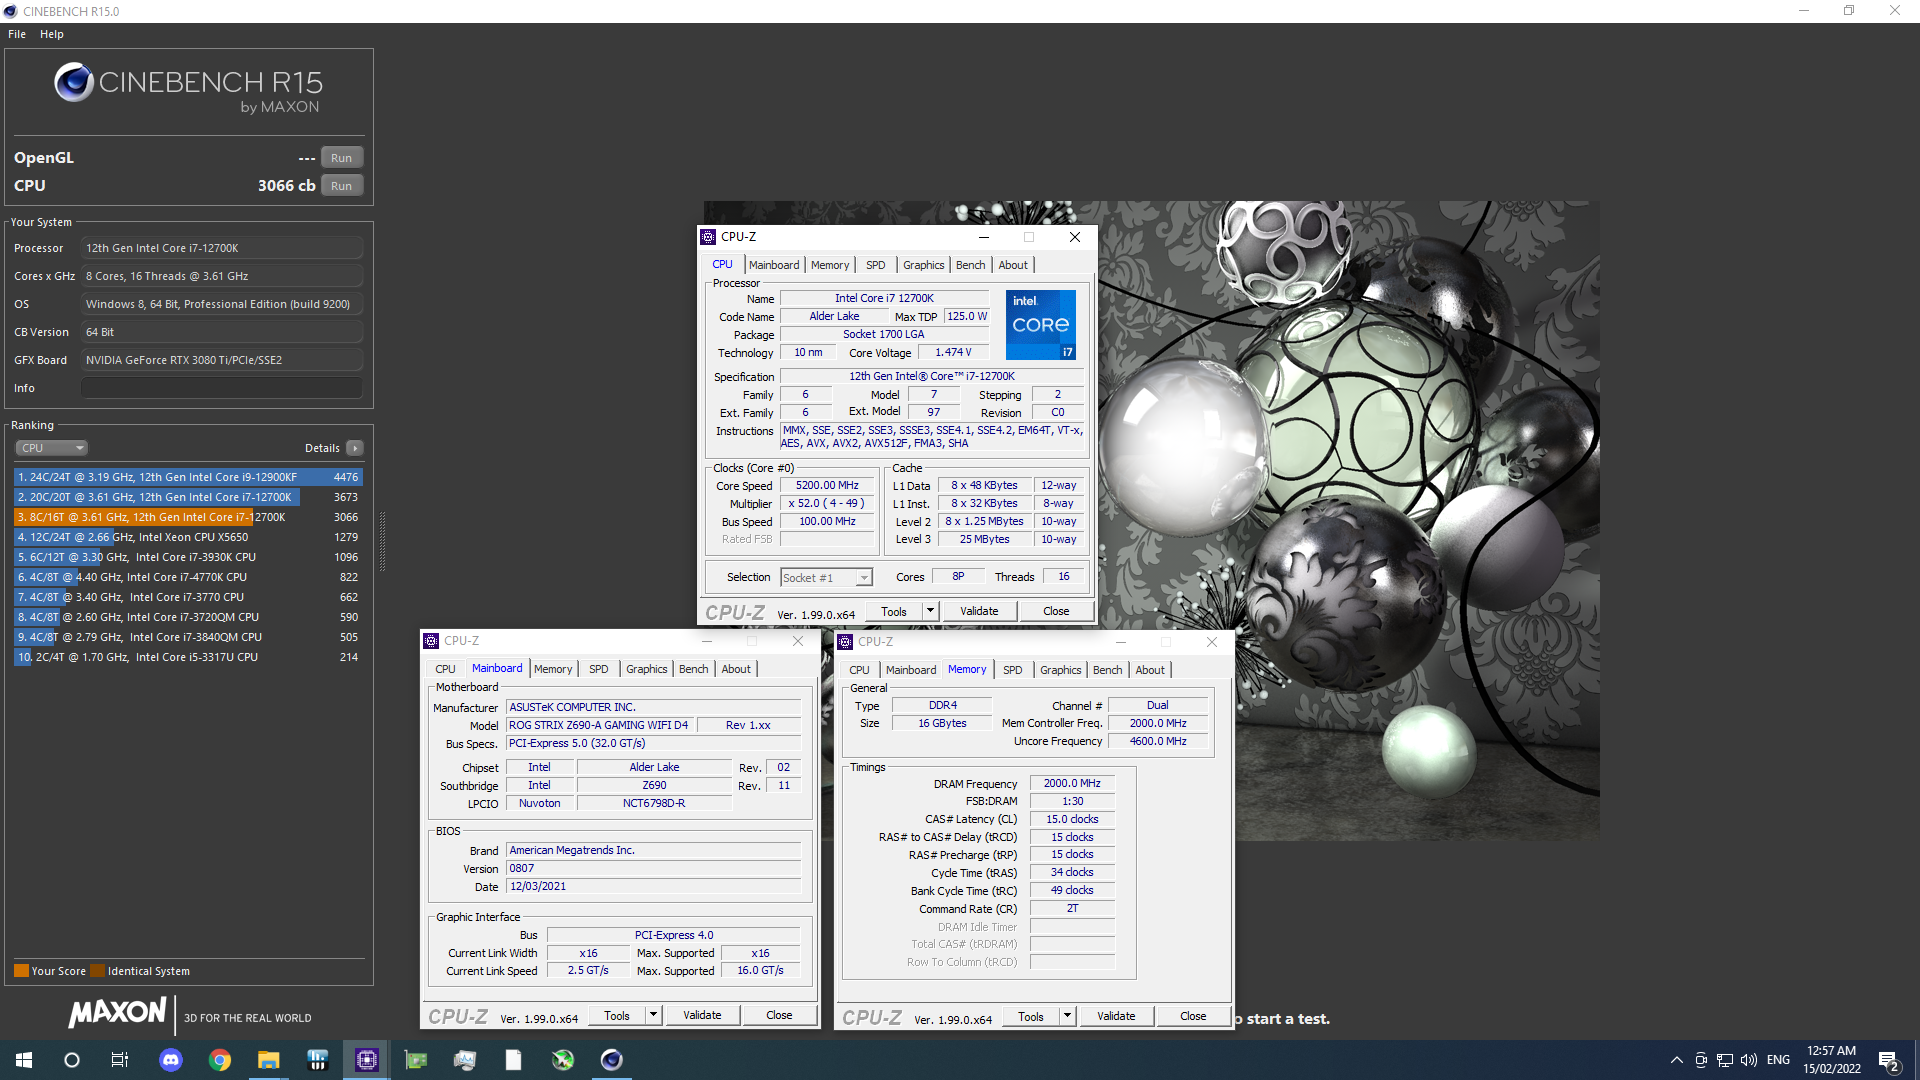Image resolution: width=1920 pixels, height=1080 pixels.
Task: Click Validate in top CPU-Z window
Action: pyautogui.click(x=979, y=612)
